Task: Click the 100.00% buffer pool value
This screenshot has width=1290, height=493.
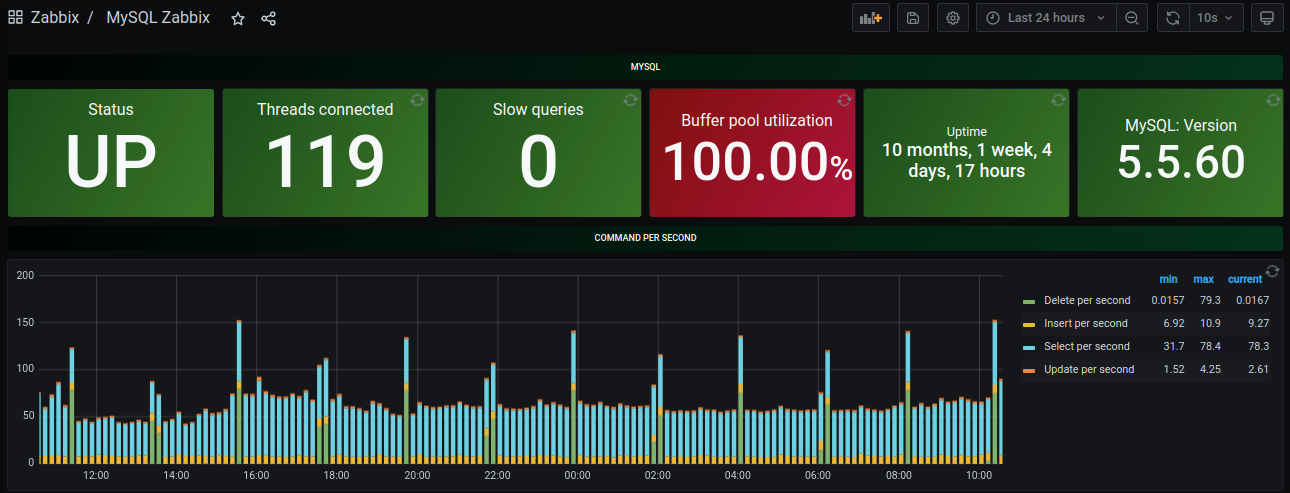Action: (758, 162)
